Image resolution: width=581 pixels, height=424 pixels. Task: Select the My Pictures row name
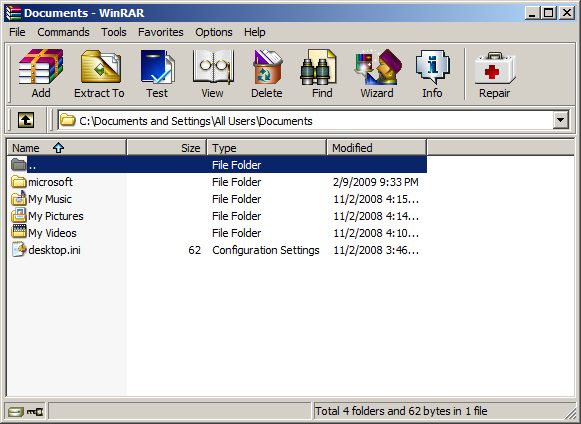coord(56,216)
